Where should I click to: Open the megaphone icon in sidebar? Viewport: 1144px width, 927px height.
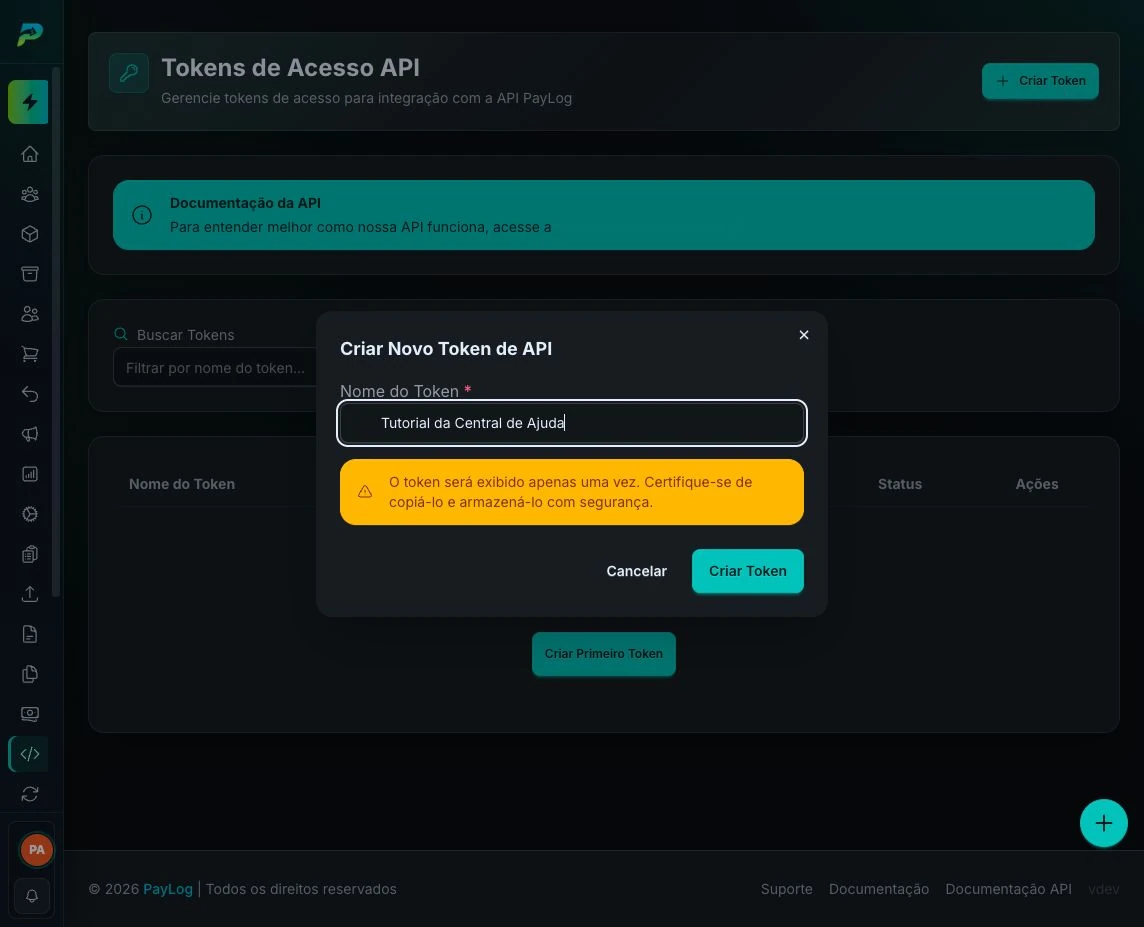[30, 435]
